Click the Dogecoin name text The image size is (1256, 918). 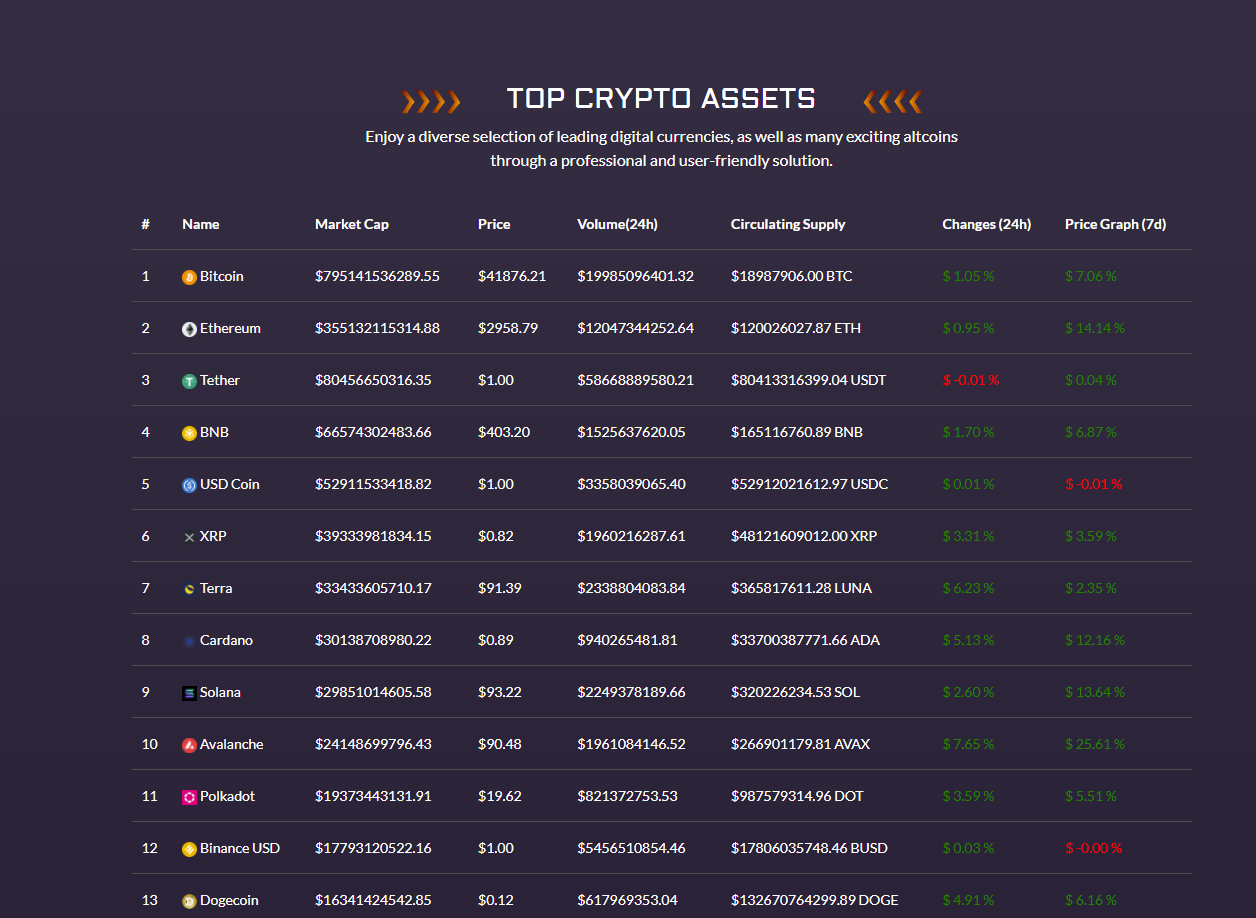pyautogui.click(x=229, y=900)
